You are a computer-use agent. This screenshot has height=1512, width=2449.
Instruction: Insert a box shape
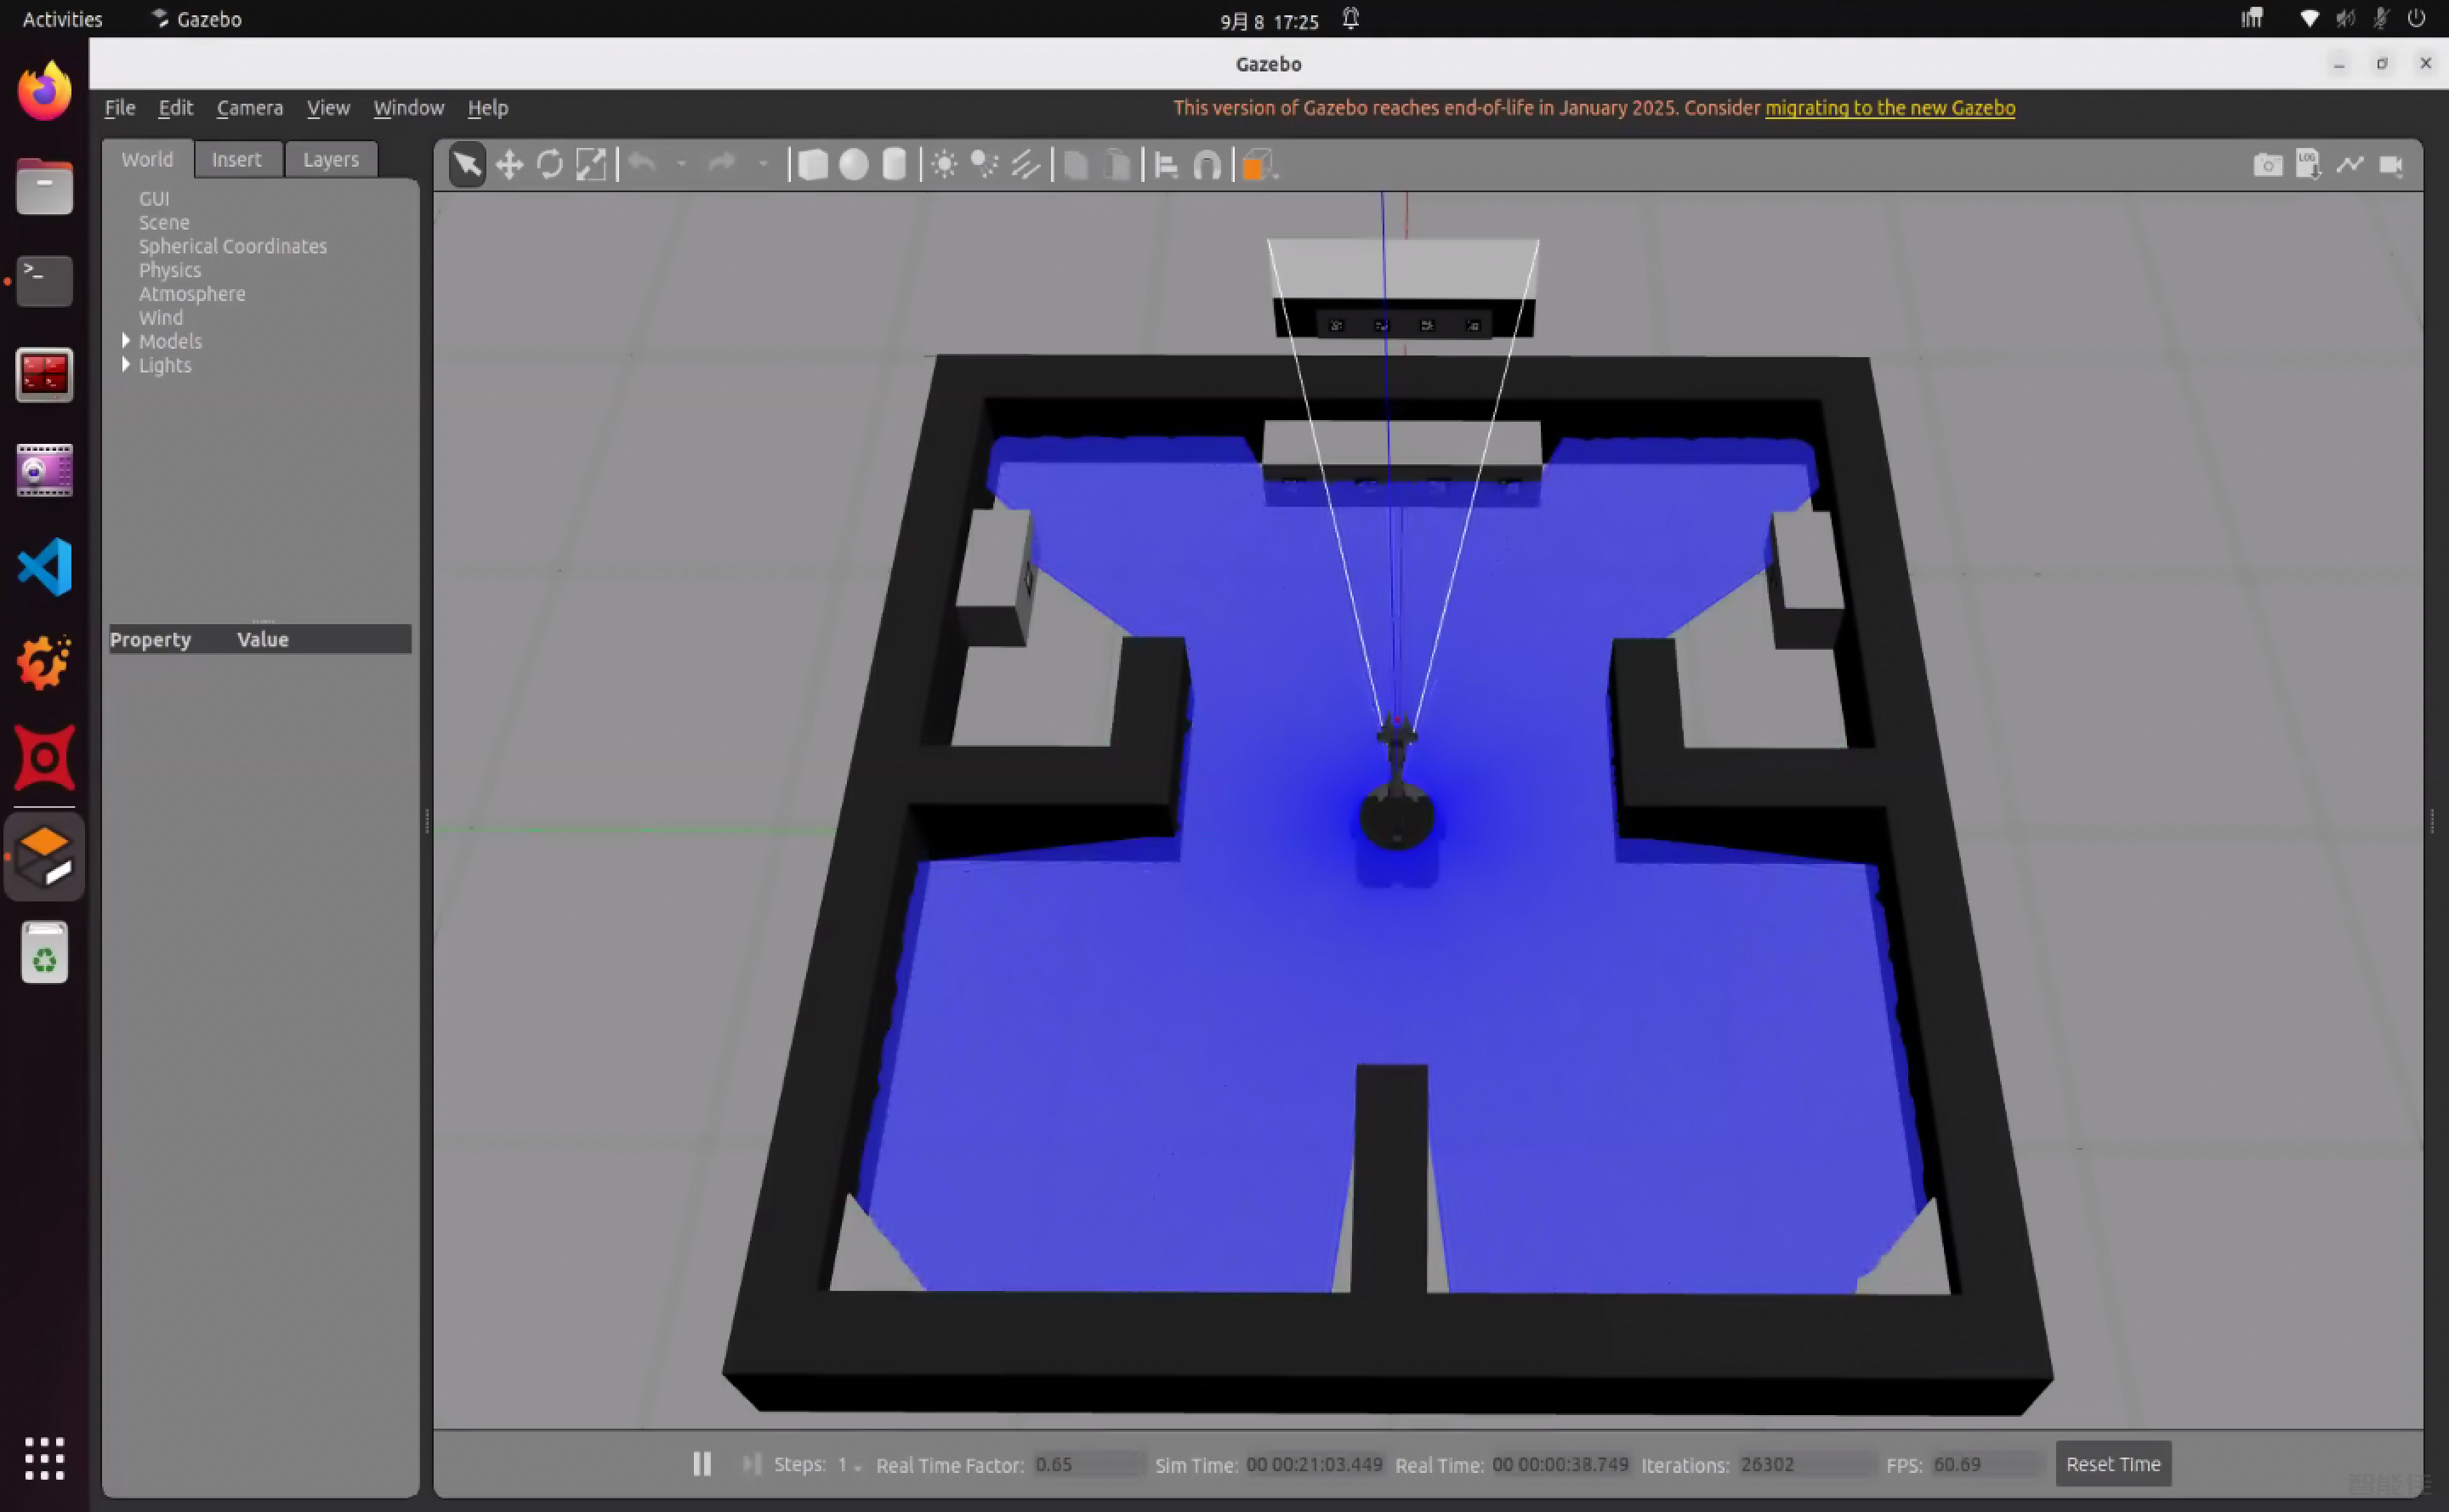pos(813,165)
